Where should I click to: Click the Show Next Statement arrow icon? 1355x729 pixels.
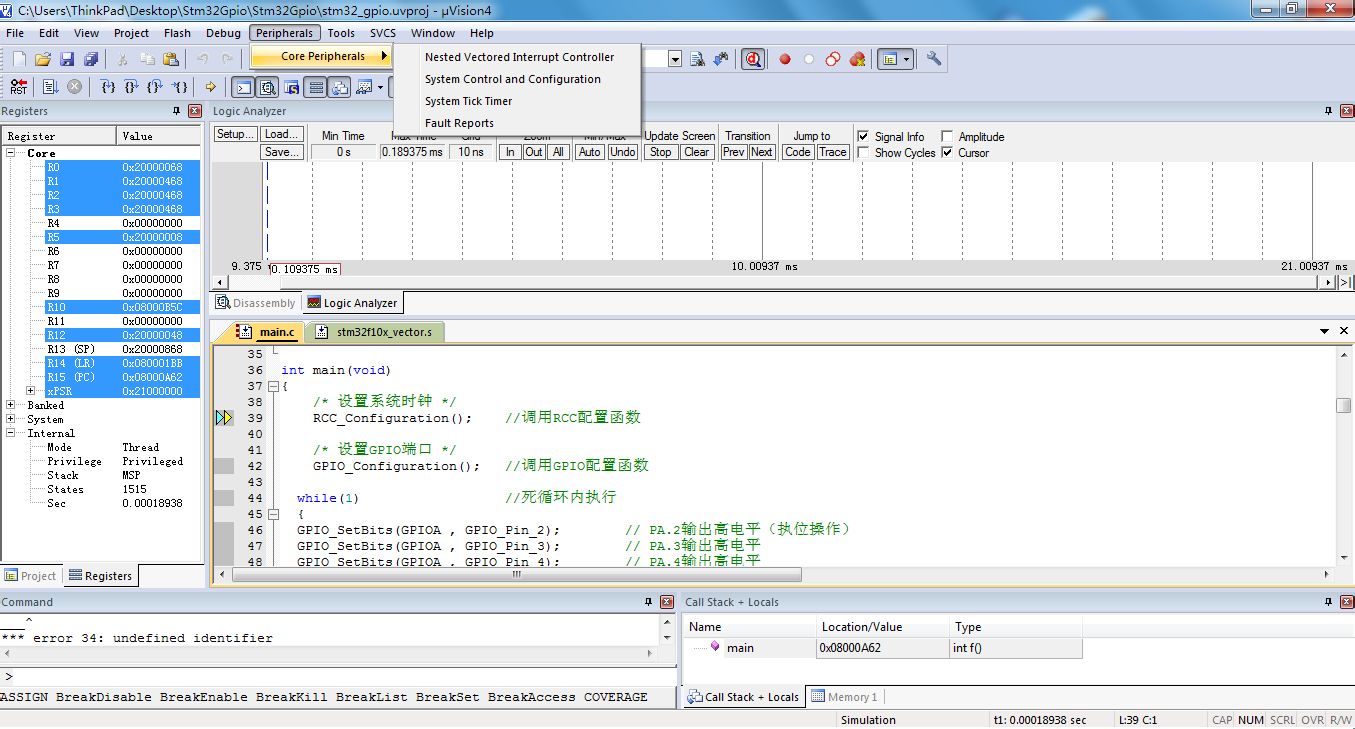[210, 87]
